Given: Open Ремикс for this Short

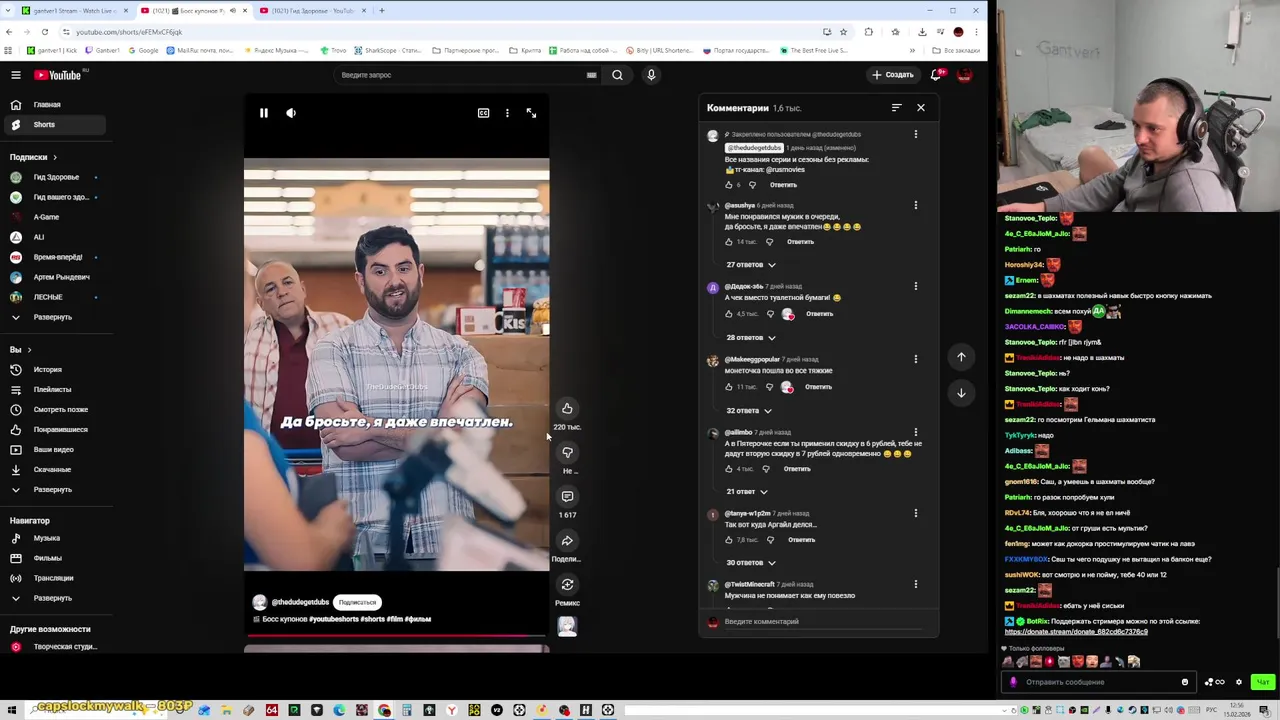Looking at the screenshot, I should [x=567, y=585].
